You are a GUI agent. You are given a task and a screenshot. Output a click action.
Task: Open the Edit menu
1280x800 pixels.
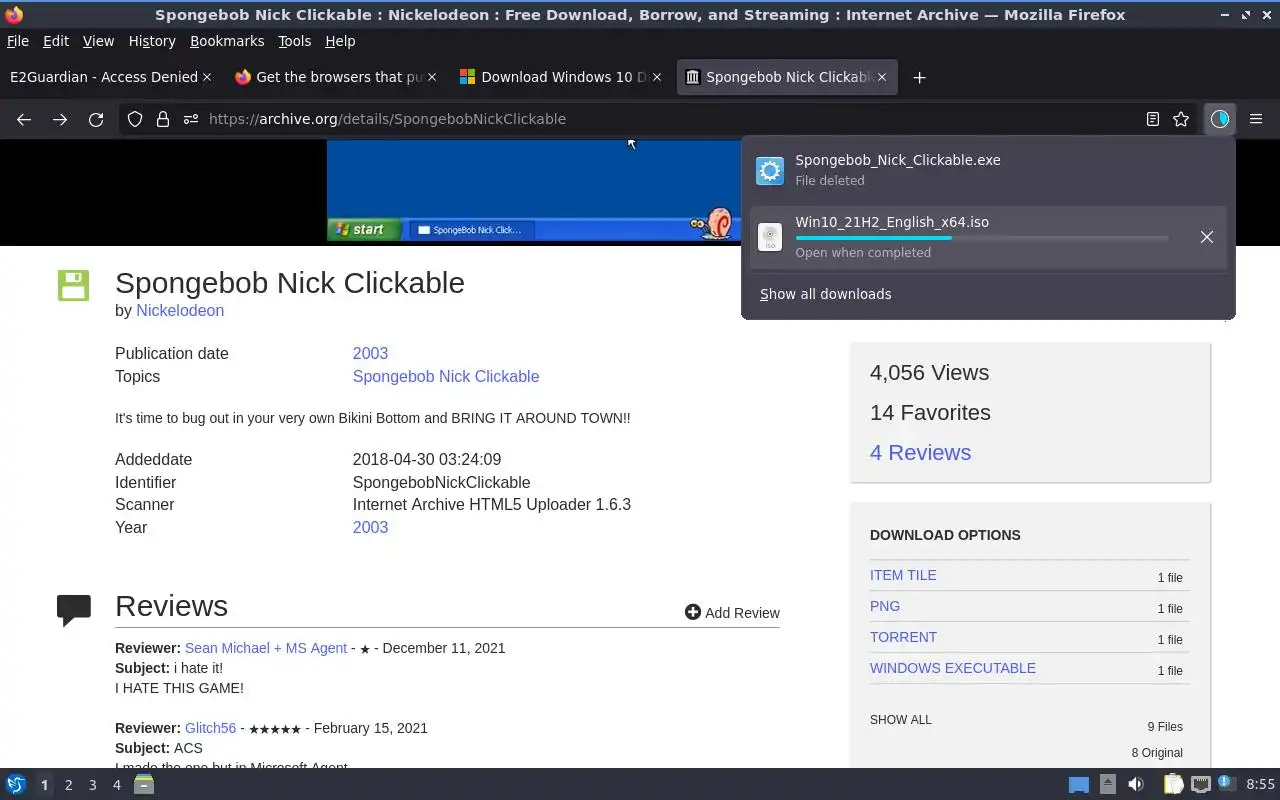point(56,41)
